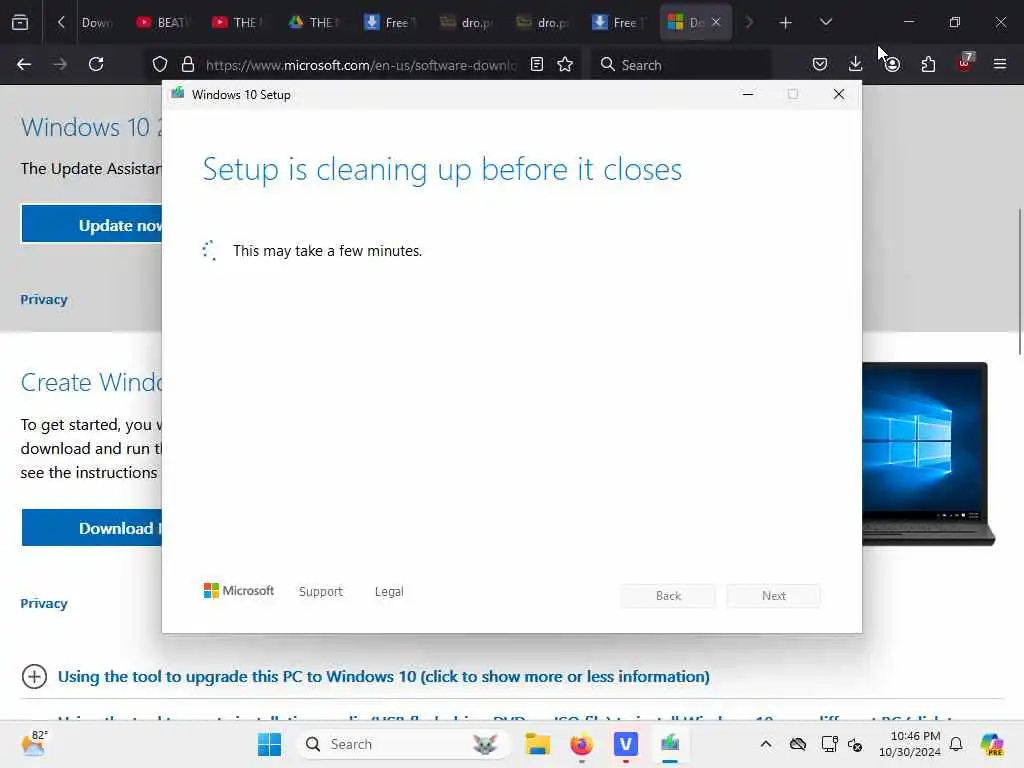
Task: Click the Firefox Search box
Action: click(x=680, y=65)
